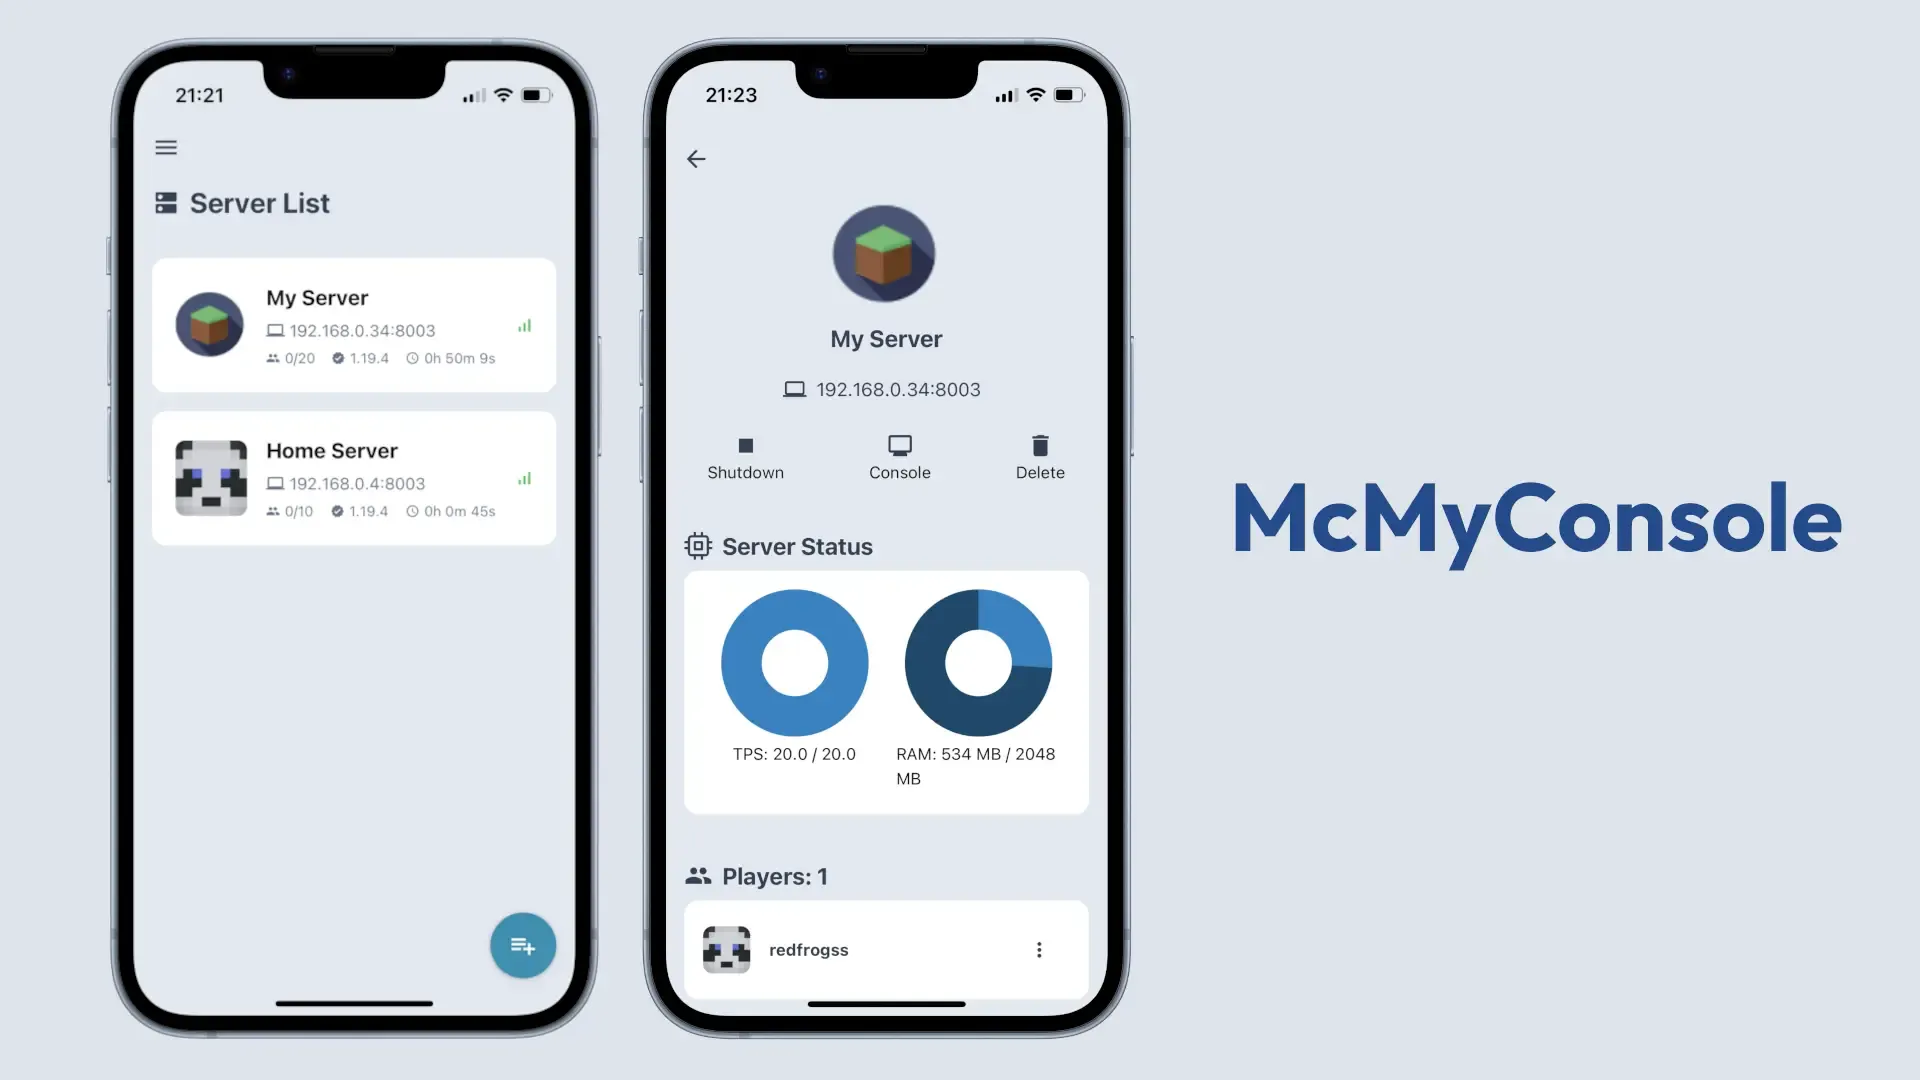1920x1080 pixels.
Task: Click add server floating action button
Action: point(521,943)
